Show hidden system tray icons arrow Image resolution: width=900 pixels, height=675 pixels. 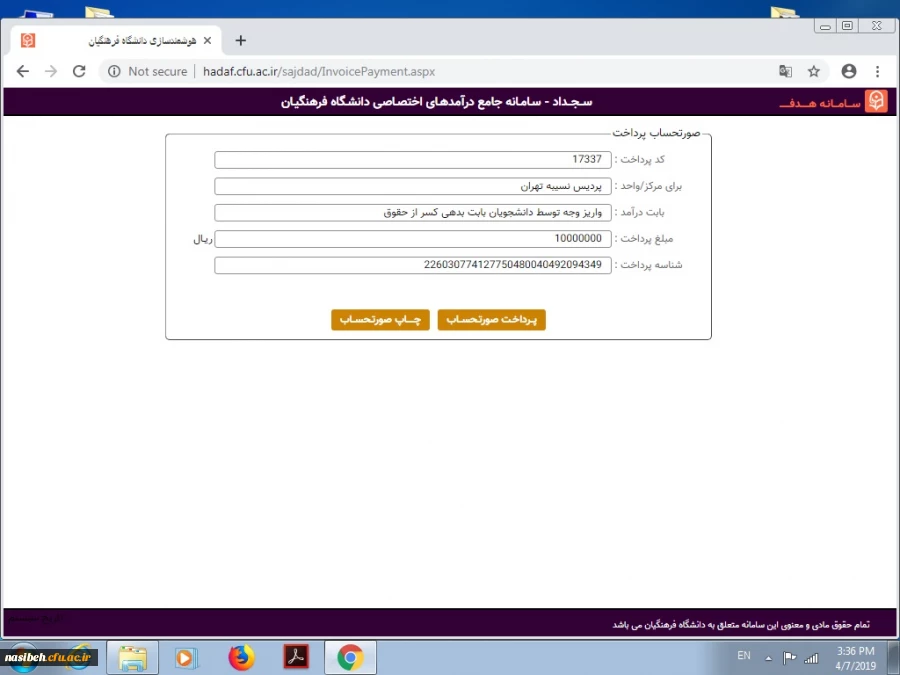tap(768, 658)
